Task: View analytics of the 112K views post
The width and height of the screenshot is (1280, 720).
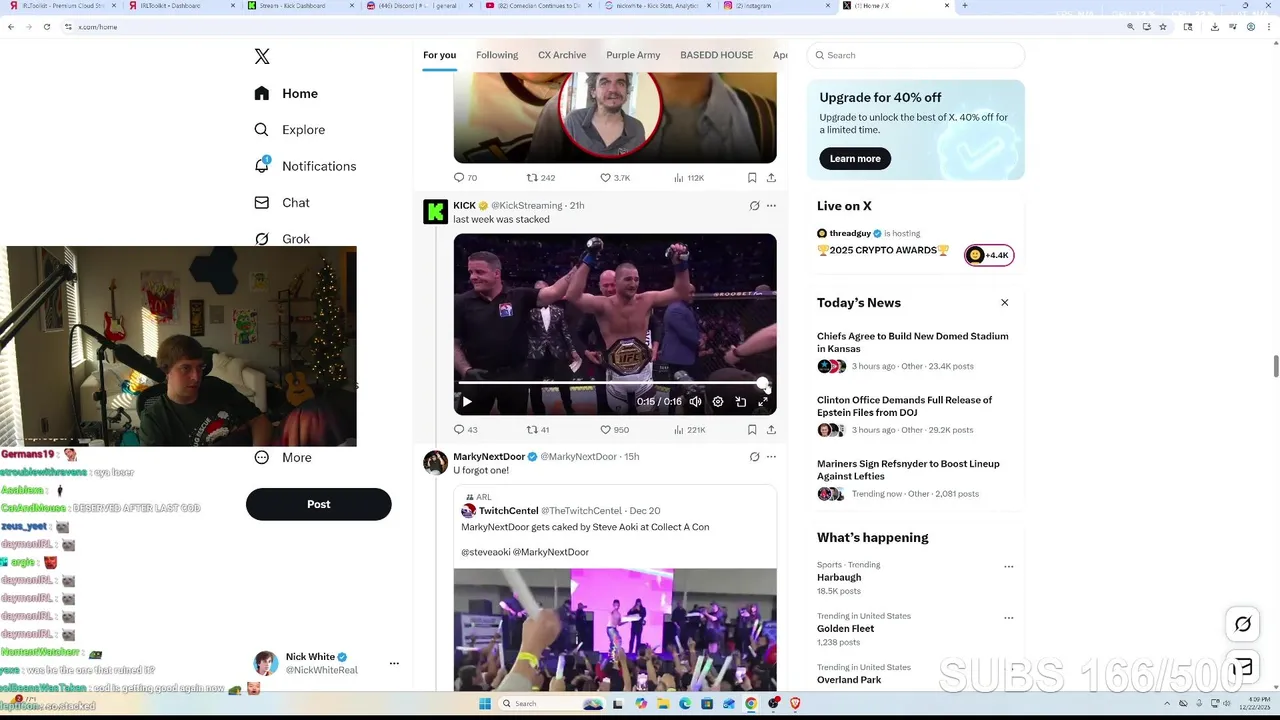Action: [689, 178]
